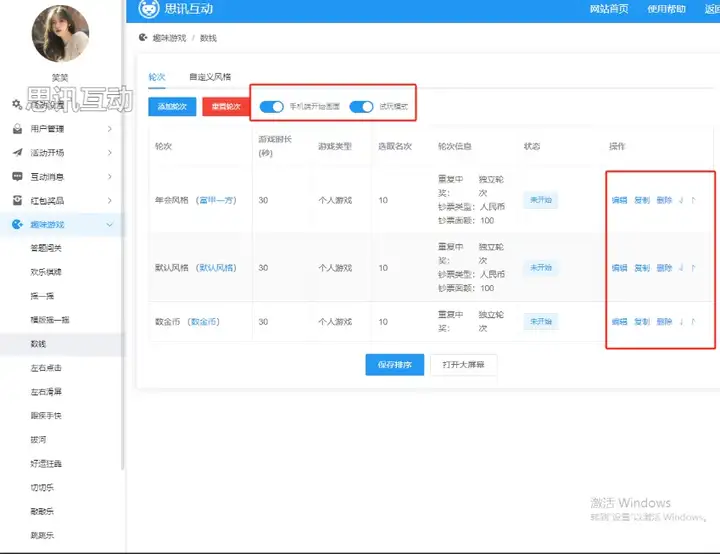Expand 活动开场 menu chevron
Screen dimensions: 720x554
tap(110, 153)
